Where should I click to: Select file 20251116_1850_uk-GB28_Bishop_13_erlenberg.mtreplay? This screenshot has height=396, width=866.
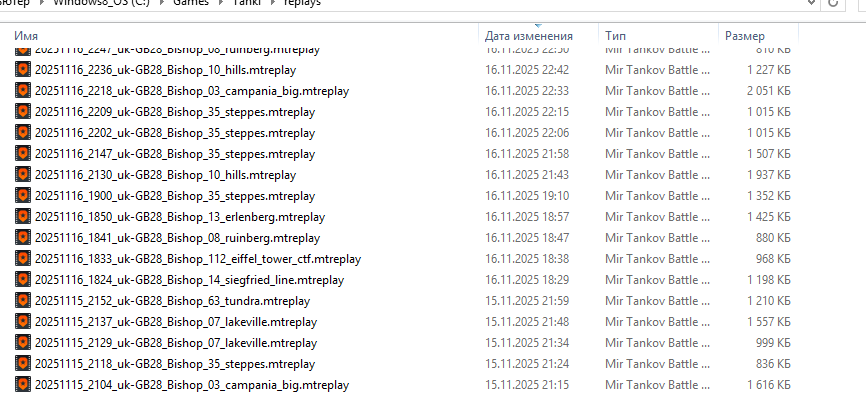(179, 217)
